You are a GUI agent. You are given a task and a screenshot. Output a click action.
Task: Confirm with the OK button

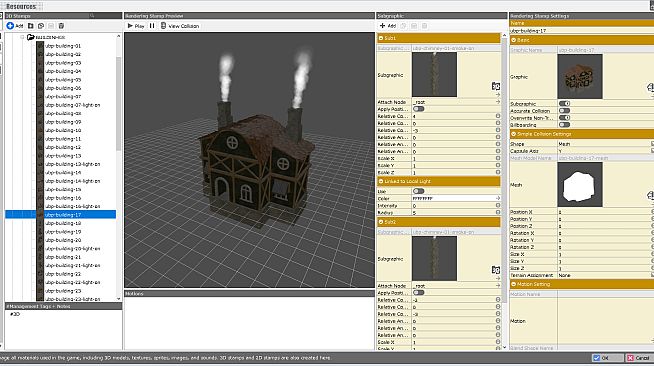[607, 358]
